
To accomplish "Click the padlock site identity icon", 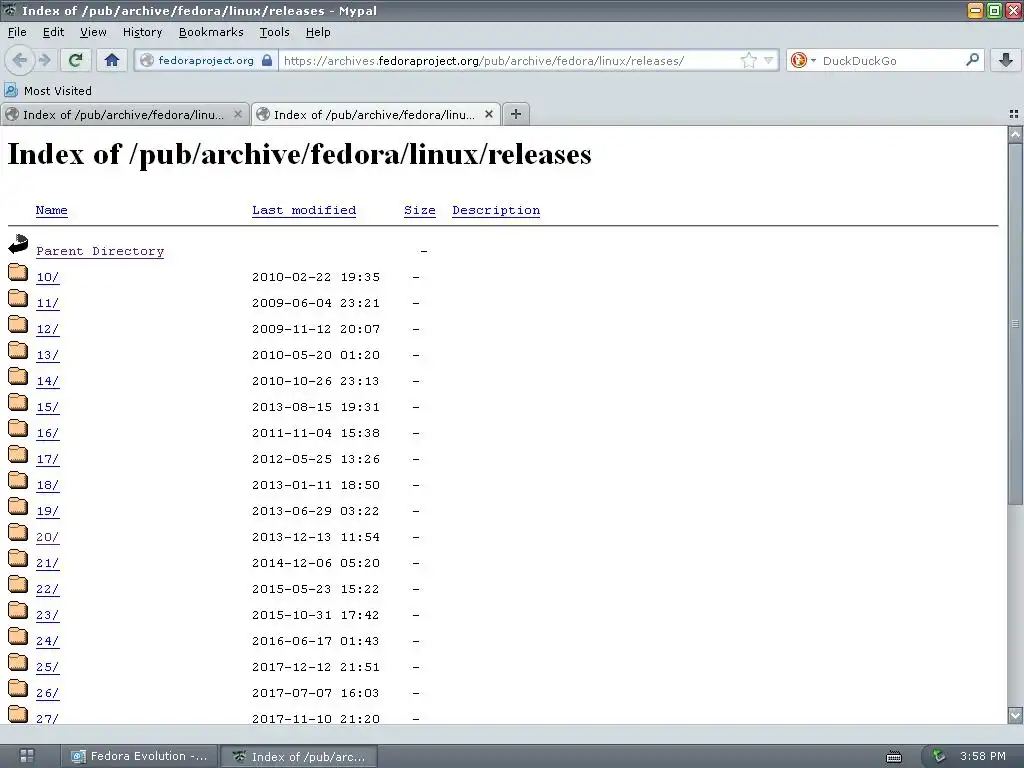I will point(267,61).
